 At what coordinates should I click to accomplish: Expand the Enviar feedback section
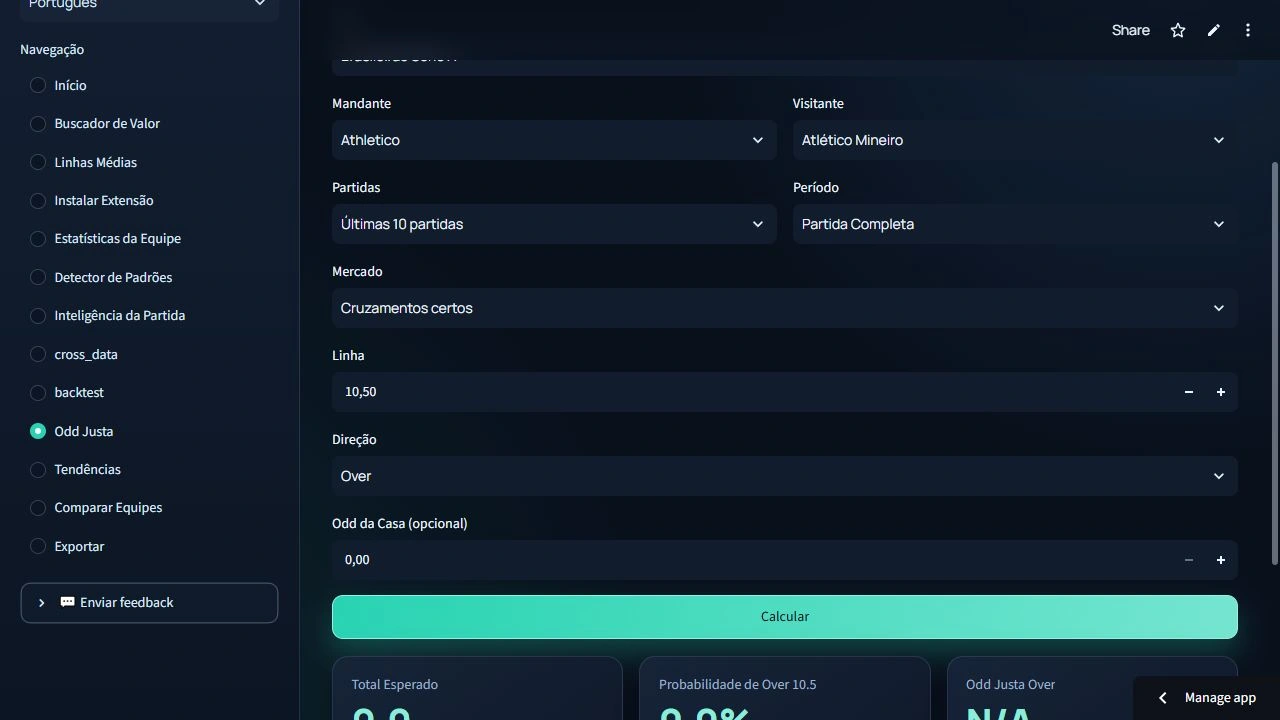(x=149, y=603)
